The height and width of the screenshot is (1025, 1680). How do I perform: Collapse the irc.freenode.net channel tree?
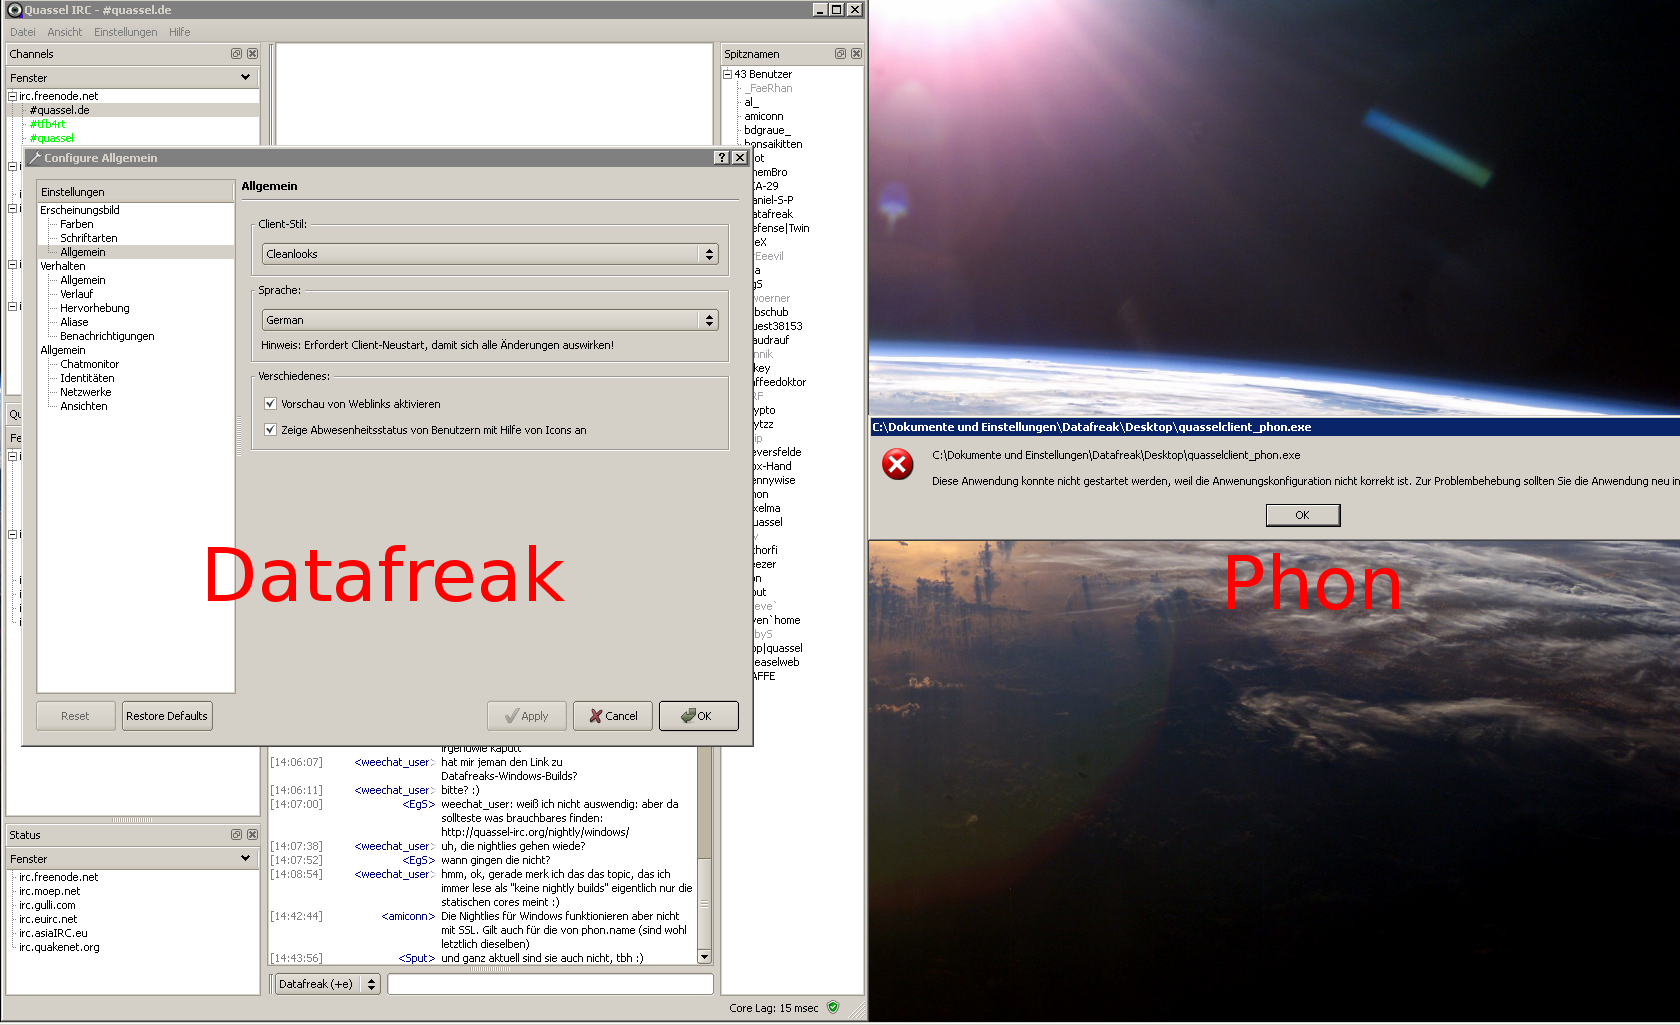13,96
